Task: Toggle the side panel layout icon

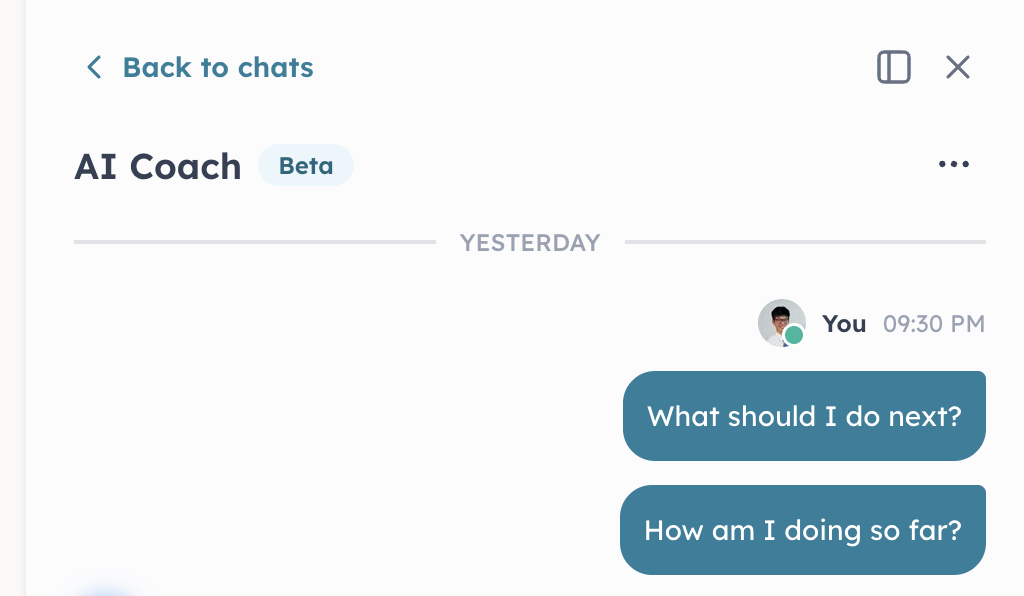Action: point(893,67)
